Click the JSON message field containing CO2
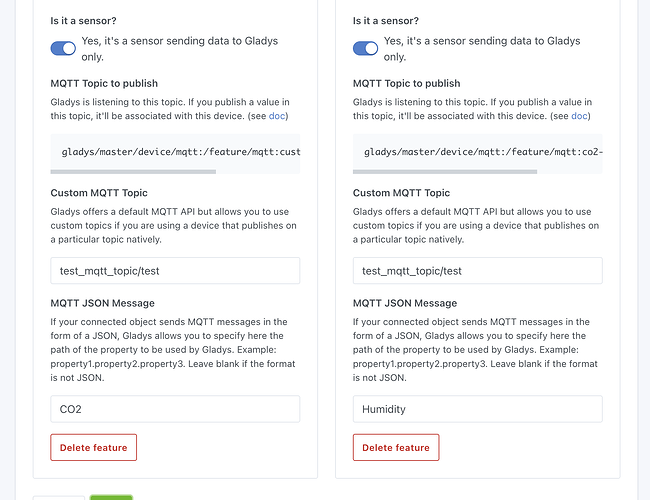Viewport: 650px width, 500px height. 175,409
